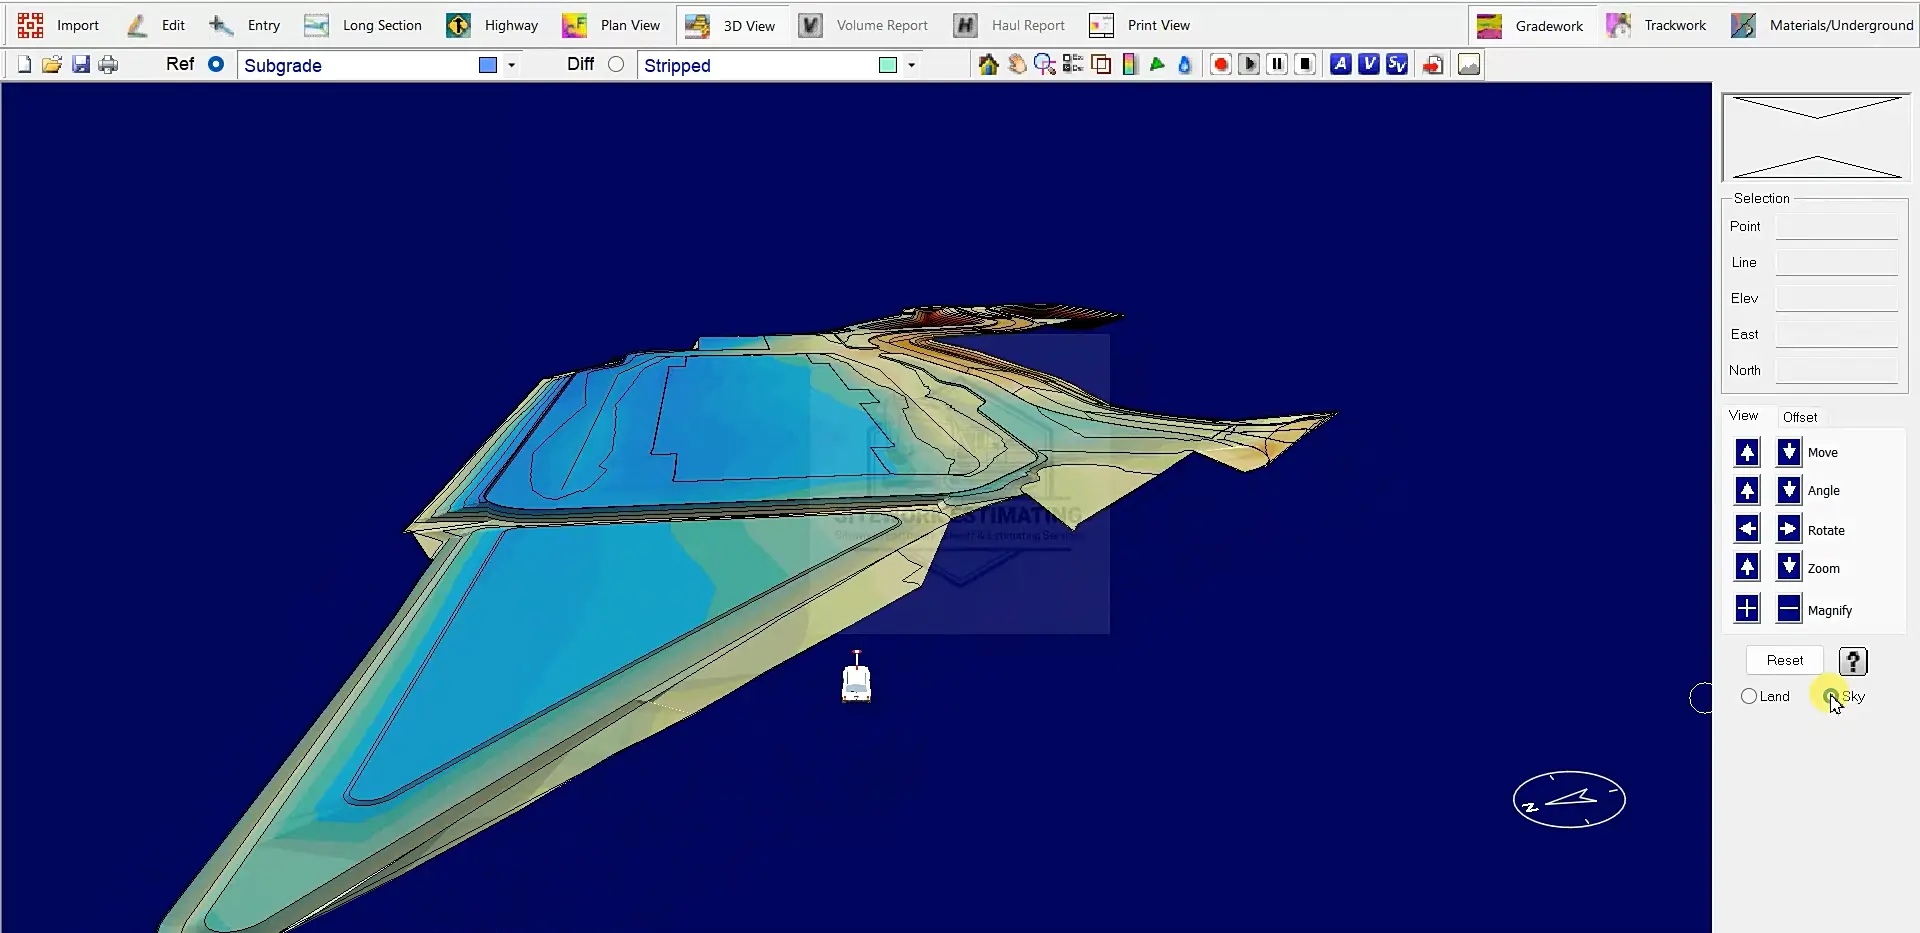The height and width of the screenshot is (933, 1920).
Task: Select the hand pan tool
Action: point(1017,65)
